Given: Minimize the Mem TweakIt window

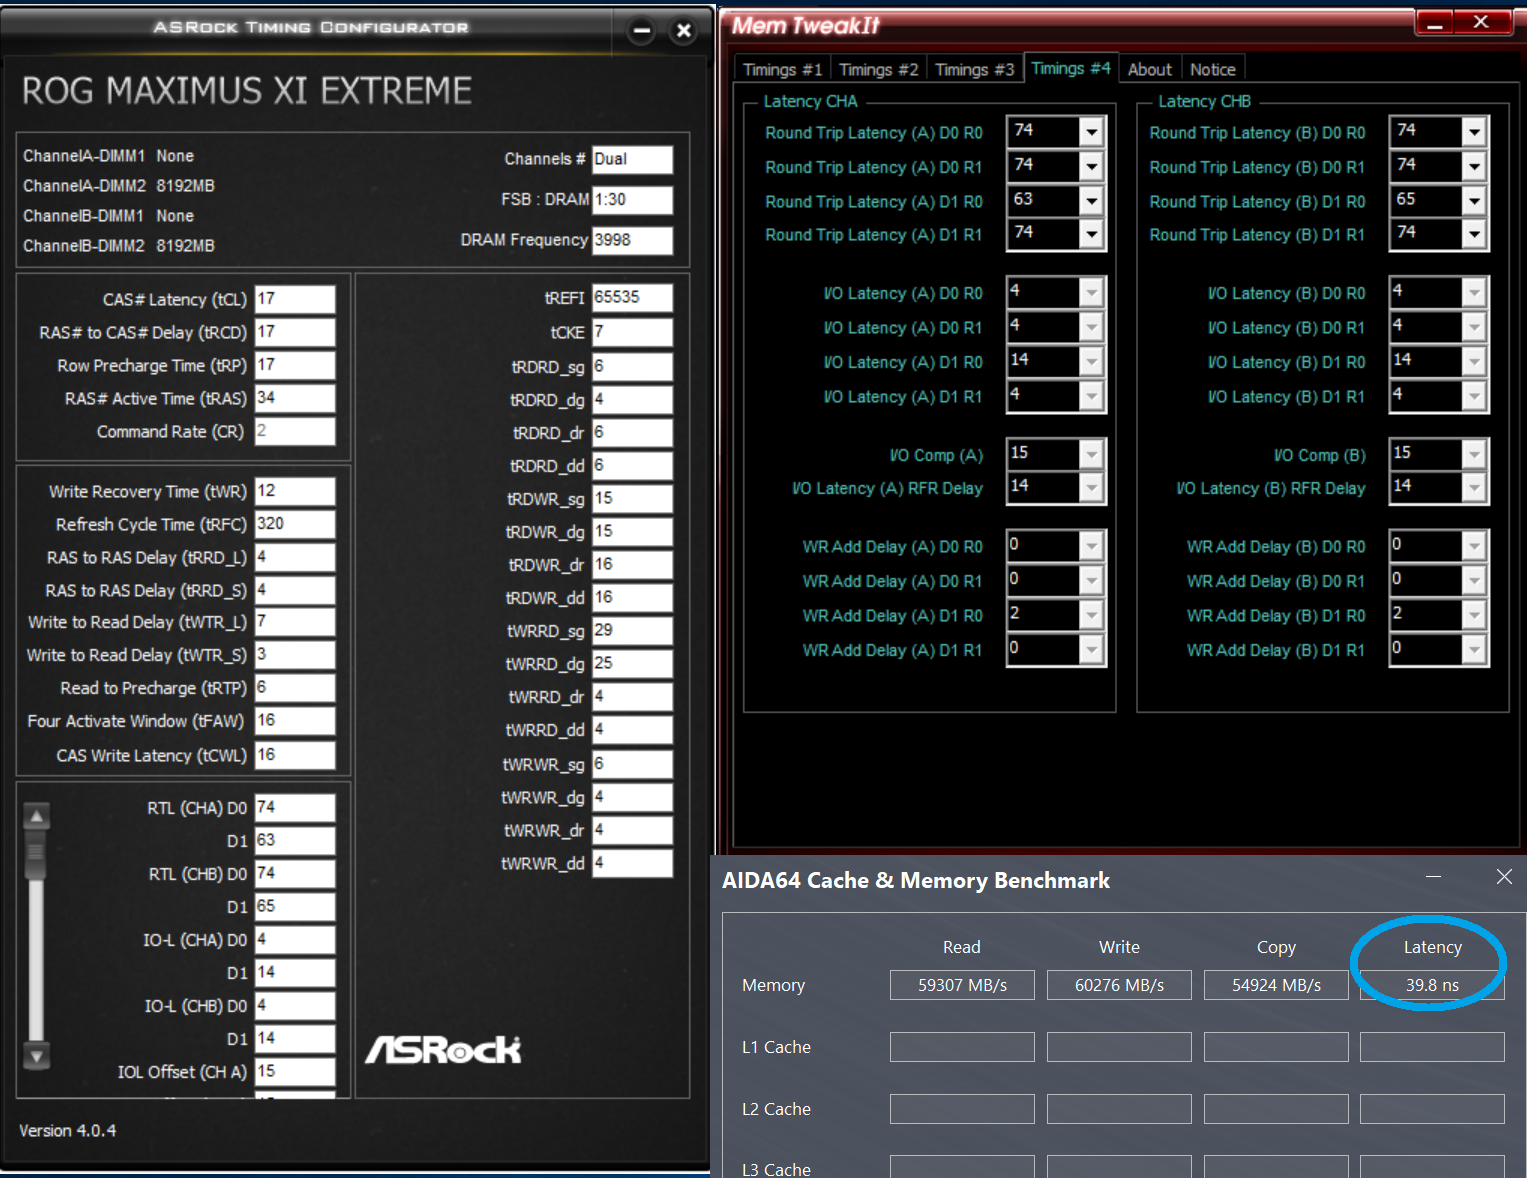Looking at the screenshot, I should click(1435, 23).
